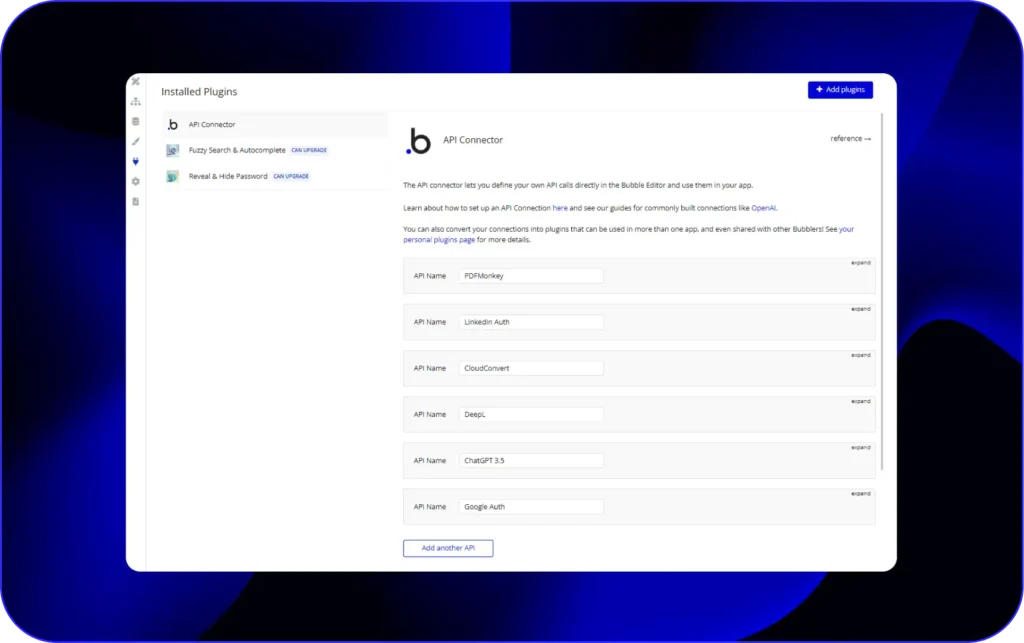This screenshot has width=1024, height=643.
Task: Expand the DeepL API section
Action: 860,401
